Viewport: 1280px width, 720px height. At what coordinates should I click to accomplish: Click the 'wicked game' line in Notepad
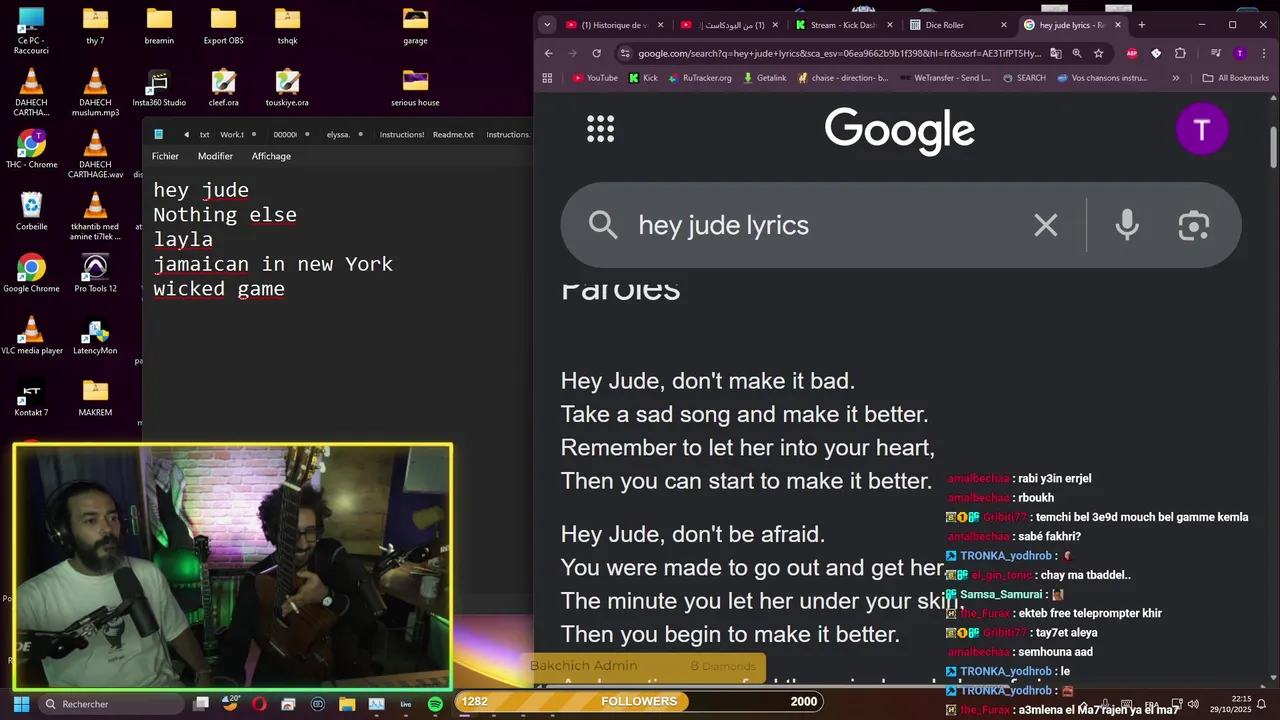pyautogui.click(x=219, y=289)
